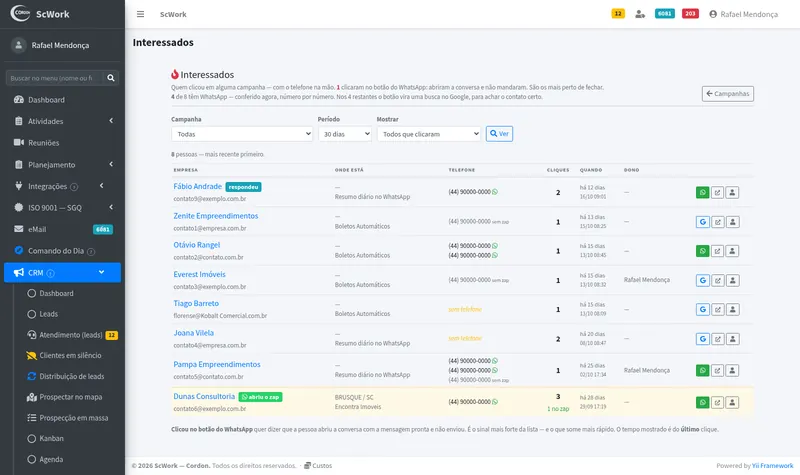Open Fábio Andrade company link

coord(197,186)
